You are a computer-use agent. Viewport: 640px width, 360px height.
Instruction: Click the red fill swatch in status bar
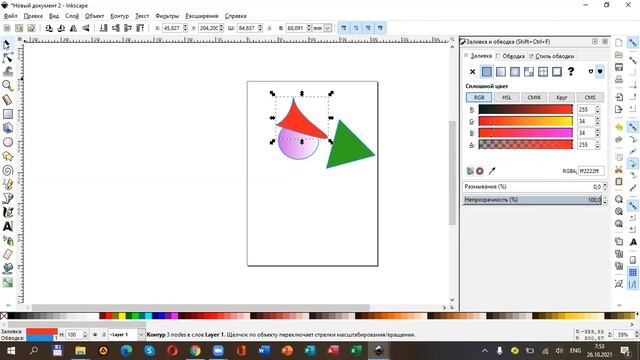coord(42,331)
